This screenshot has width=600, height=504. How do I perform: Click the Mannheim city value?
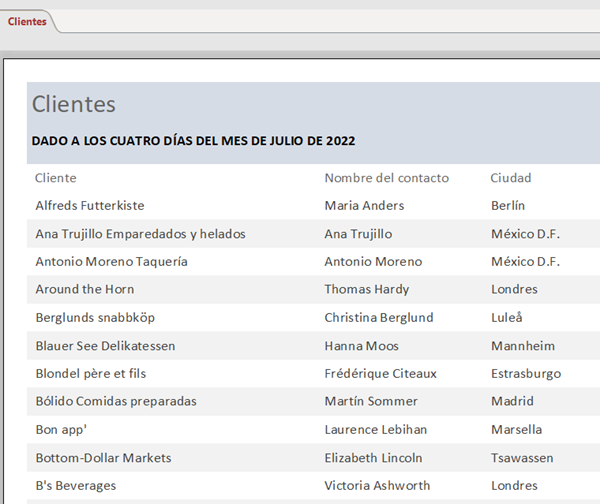click(524, 346)
